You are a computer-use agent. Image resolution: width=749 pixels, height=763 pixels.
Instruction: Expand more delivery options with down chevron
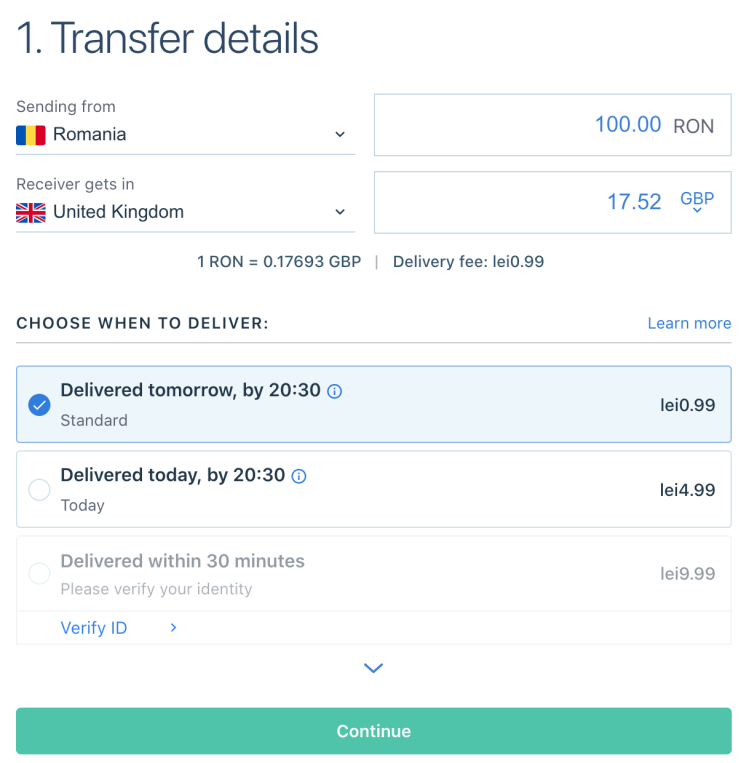pos(373,668)
